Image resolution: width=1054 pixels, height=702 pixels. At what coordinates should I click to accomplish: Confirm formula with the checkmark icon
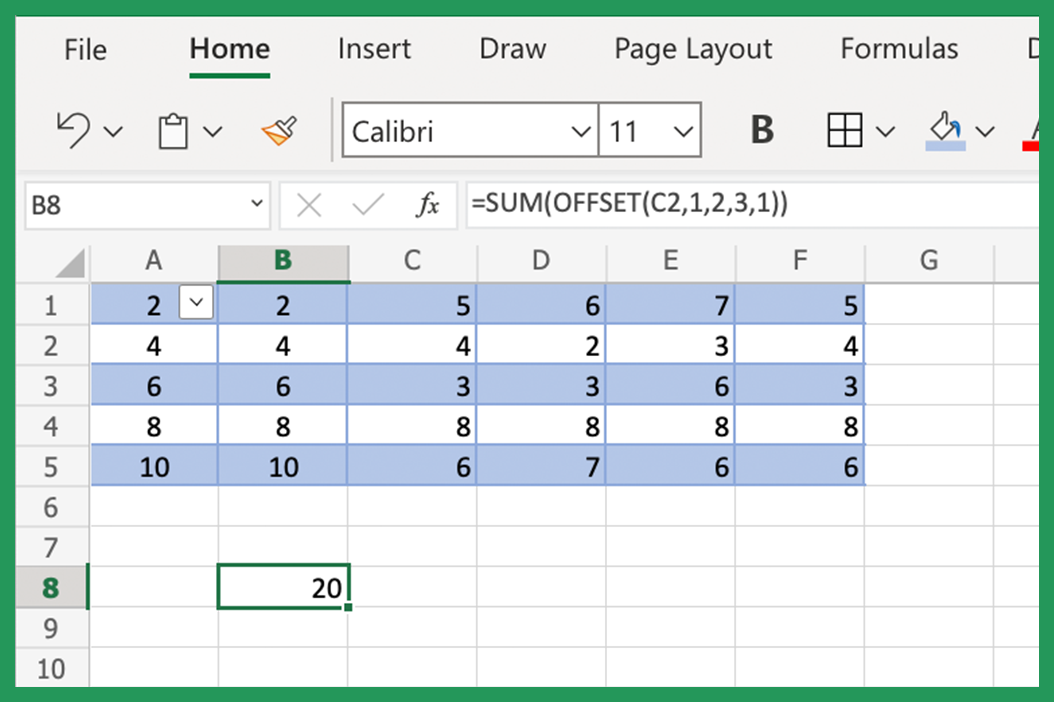[x=368, y=204]
